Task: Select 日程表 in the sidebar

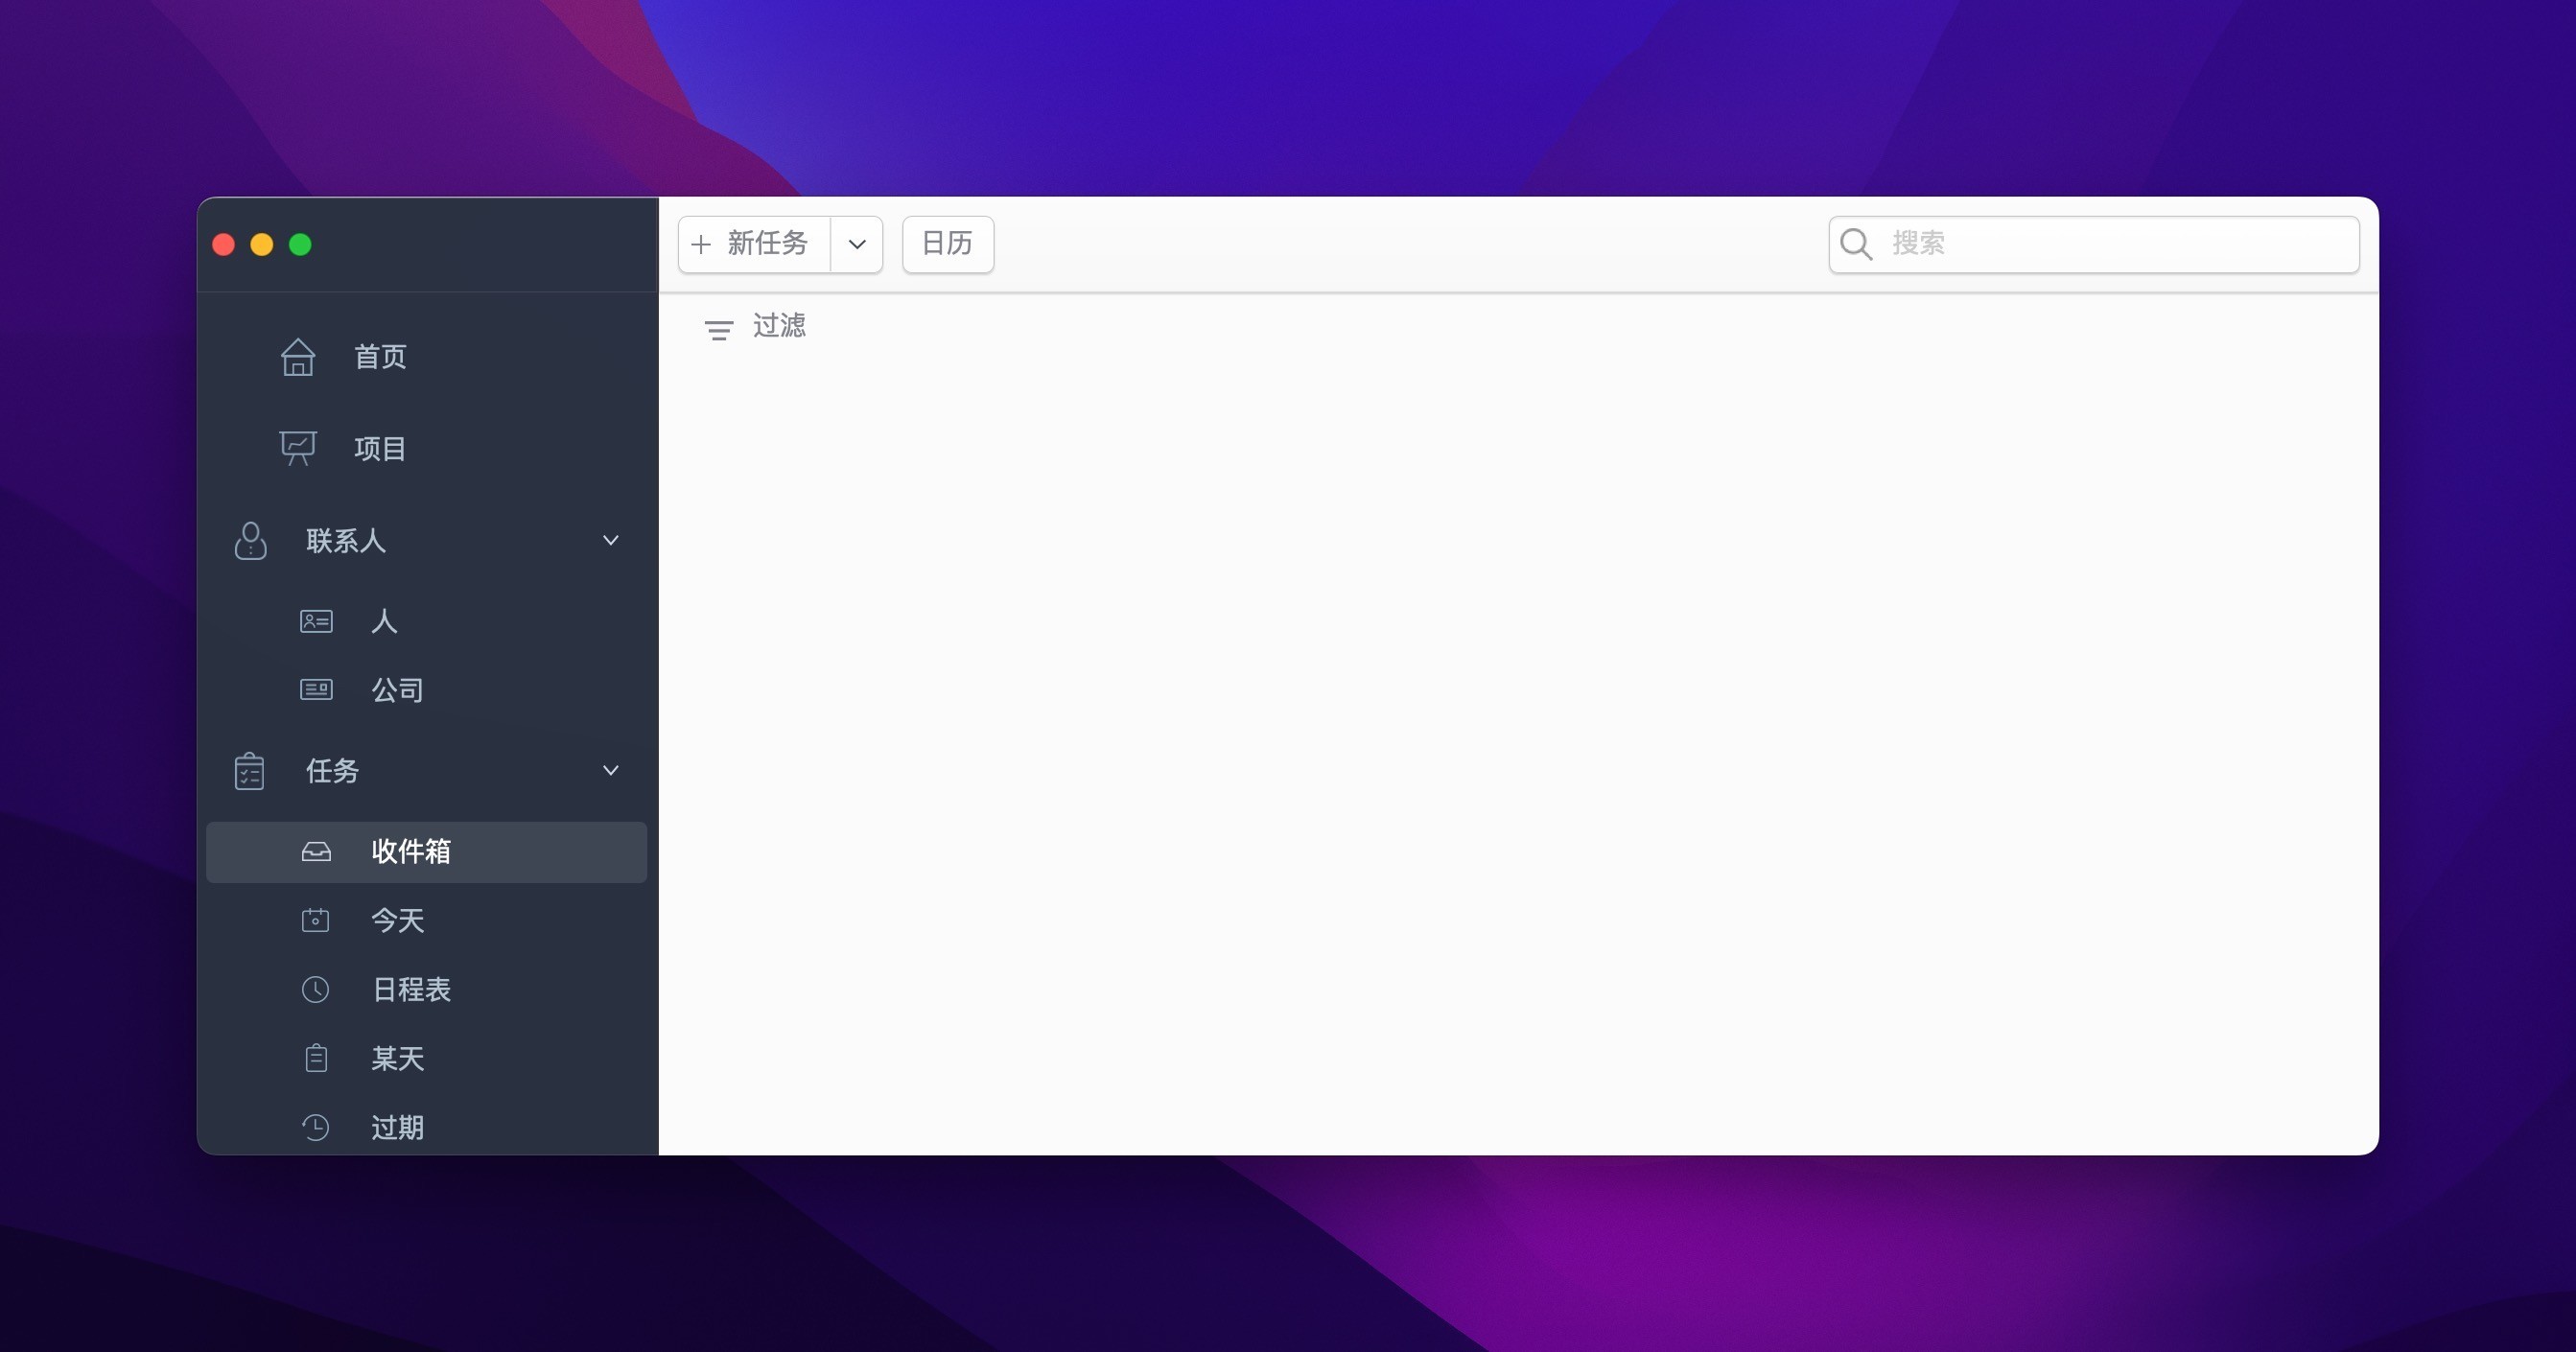Action: (411, 989)
